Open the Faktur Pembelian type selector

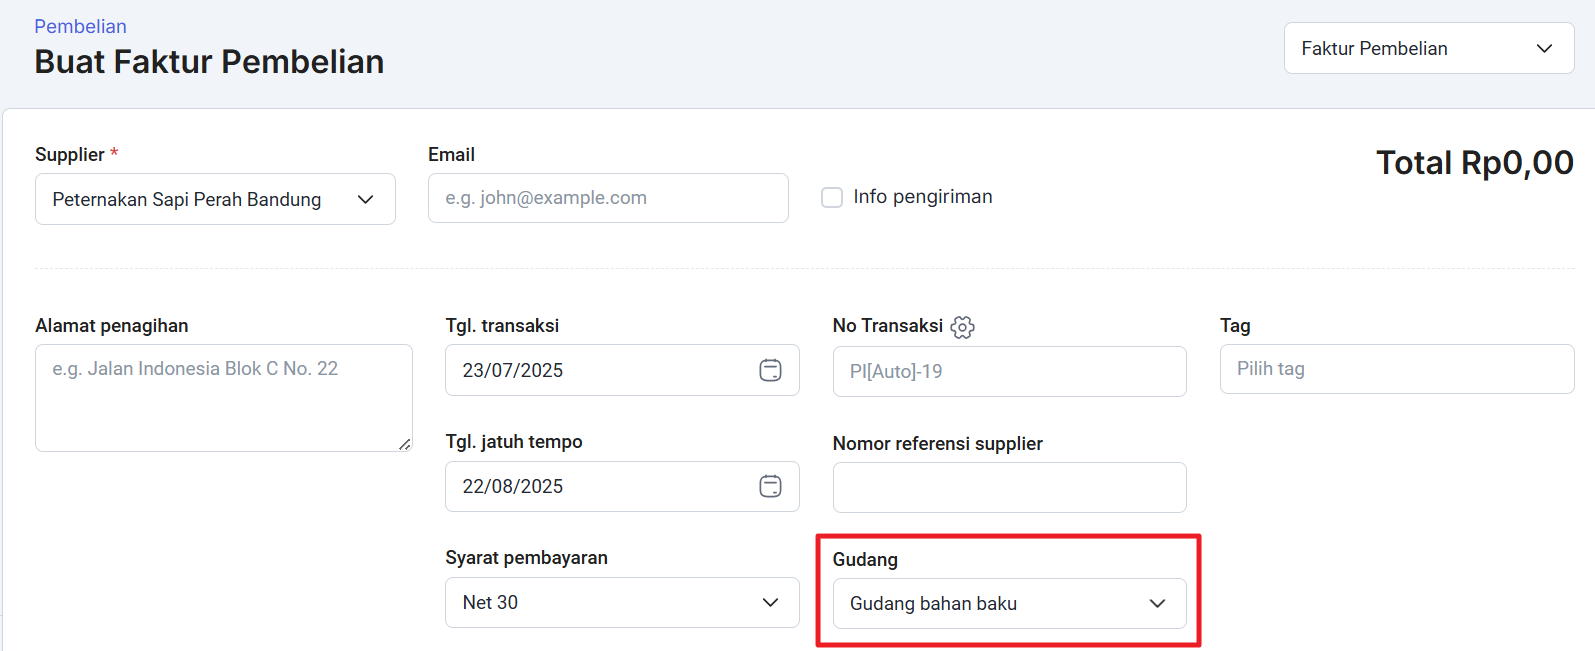(1400, 48)
